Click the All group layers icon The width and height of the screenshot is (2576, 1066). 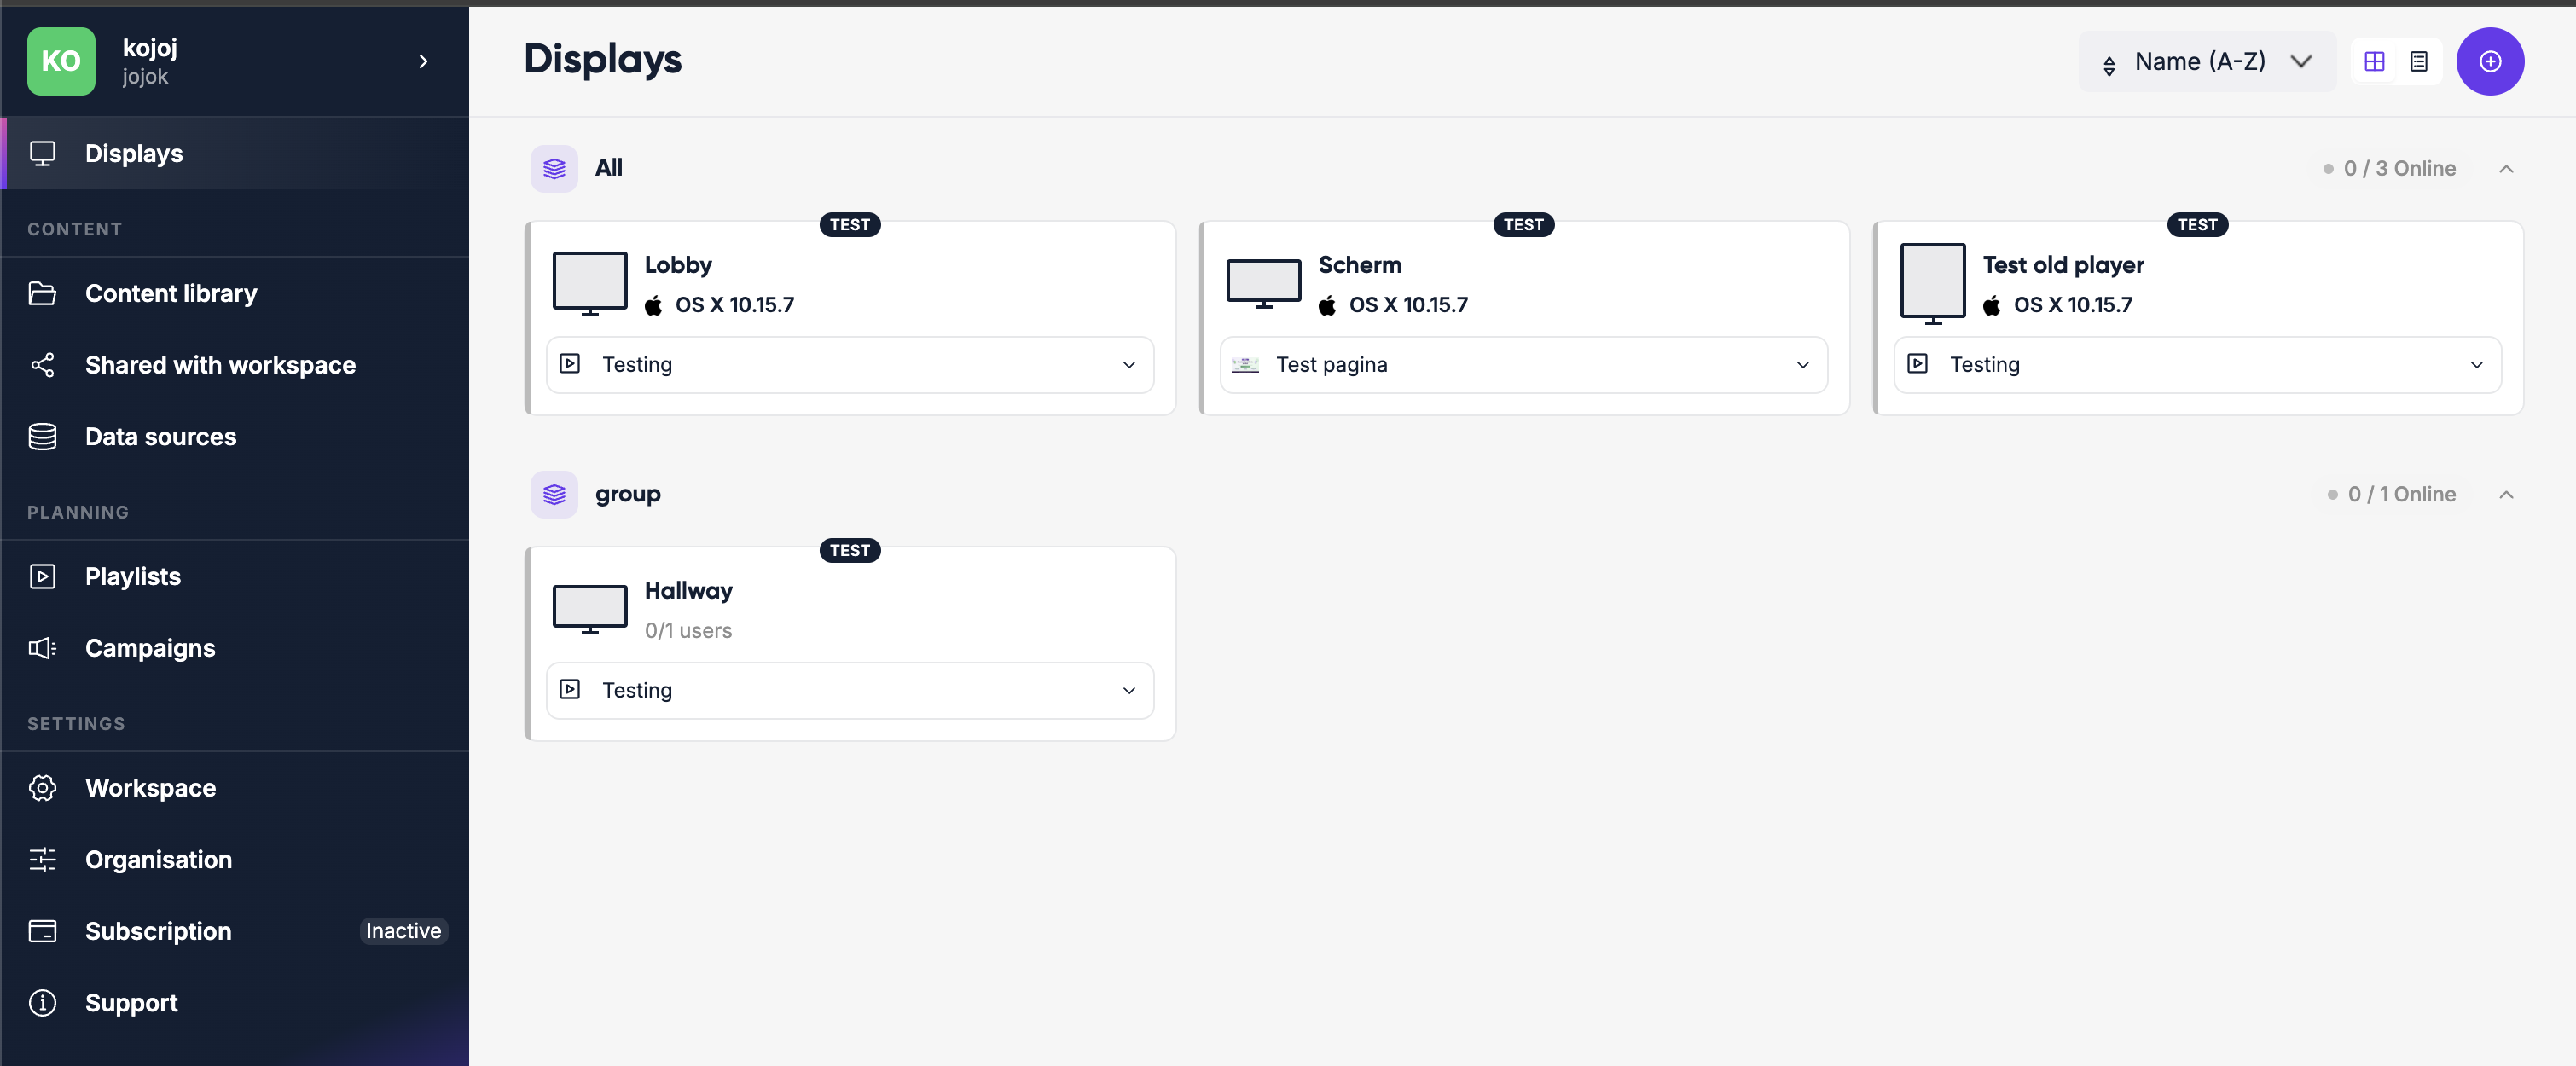(554, 169)
